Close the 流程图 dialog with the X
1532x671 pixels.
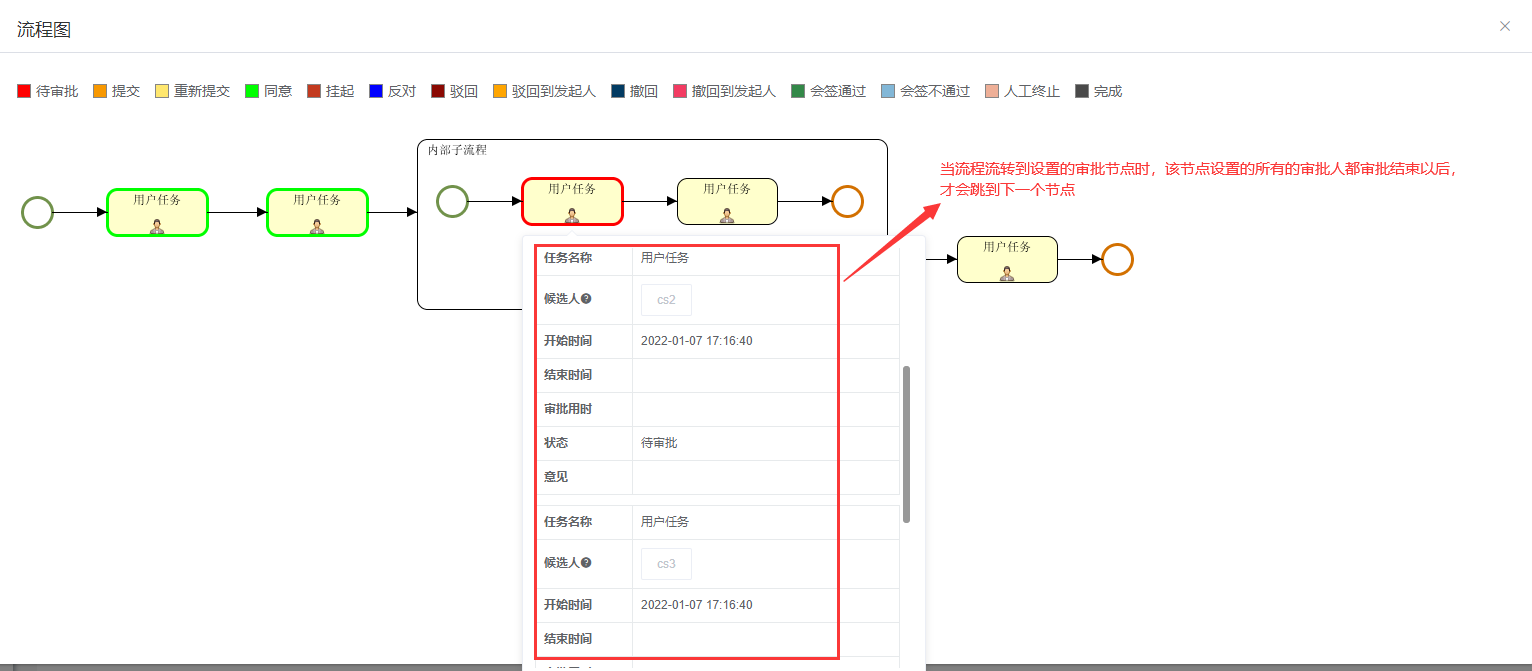click(x=1504, y=26)
